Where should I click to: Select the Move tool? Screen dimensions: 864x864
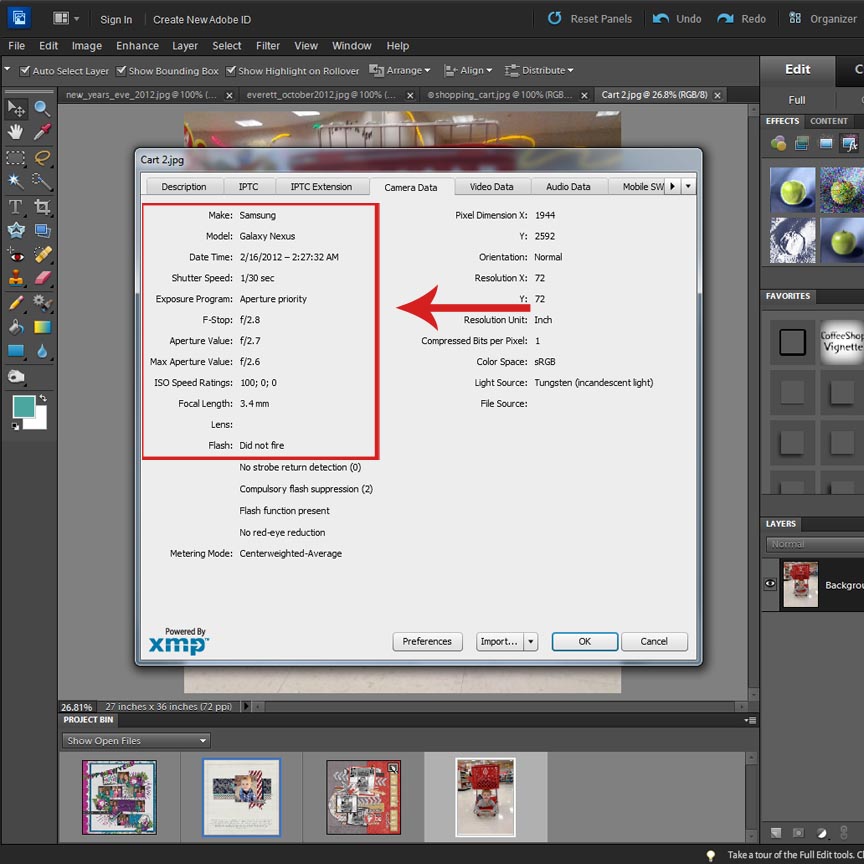(x=16, y=109)
